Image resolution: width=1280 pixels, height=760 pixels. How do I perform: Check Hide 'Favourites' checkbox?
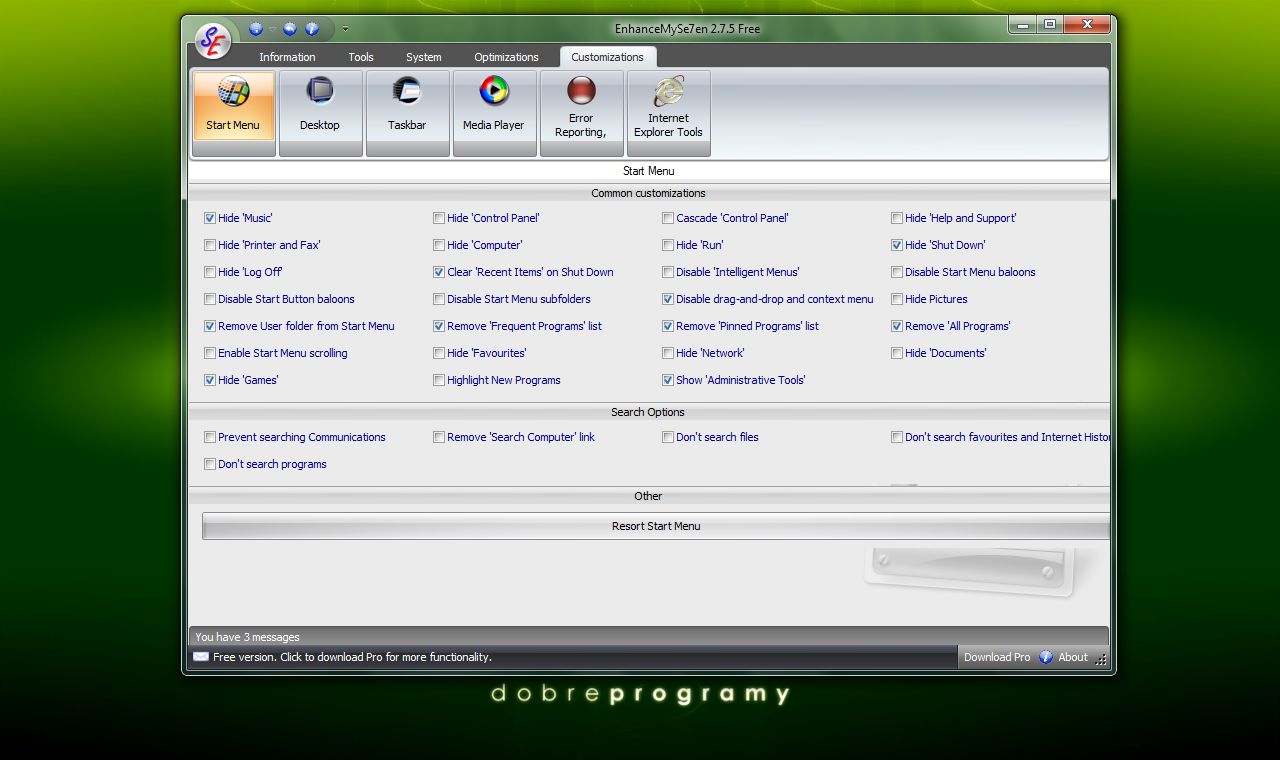[439, 353]
